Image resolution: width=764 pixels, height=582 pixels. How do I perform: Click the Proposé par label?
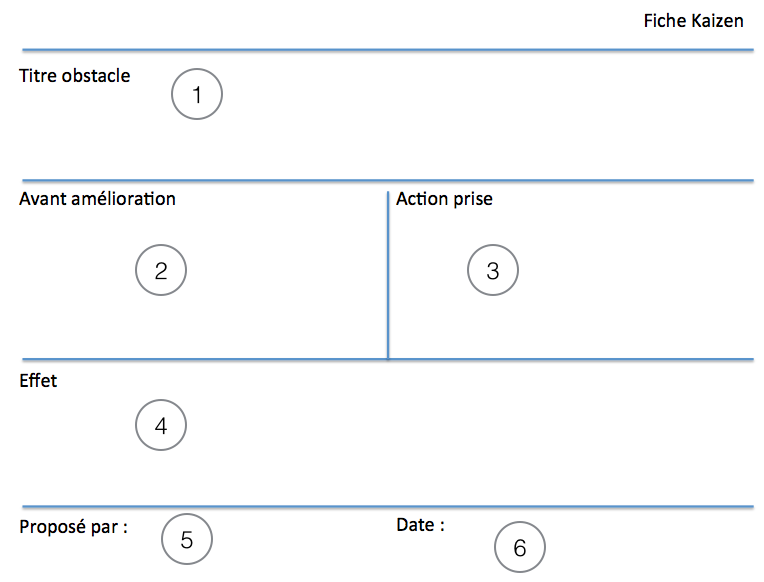point(73,527)
